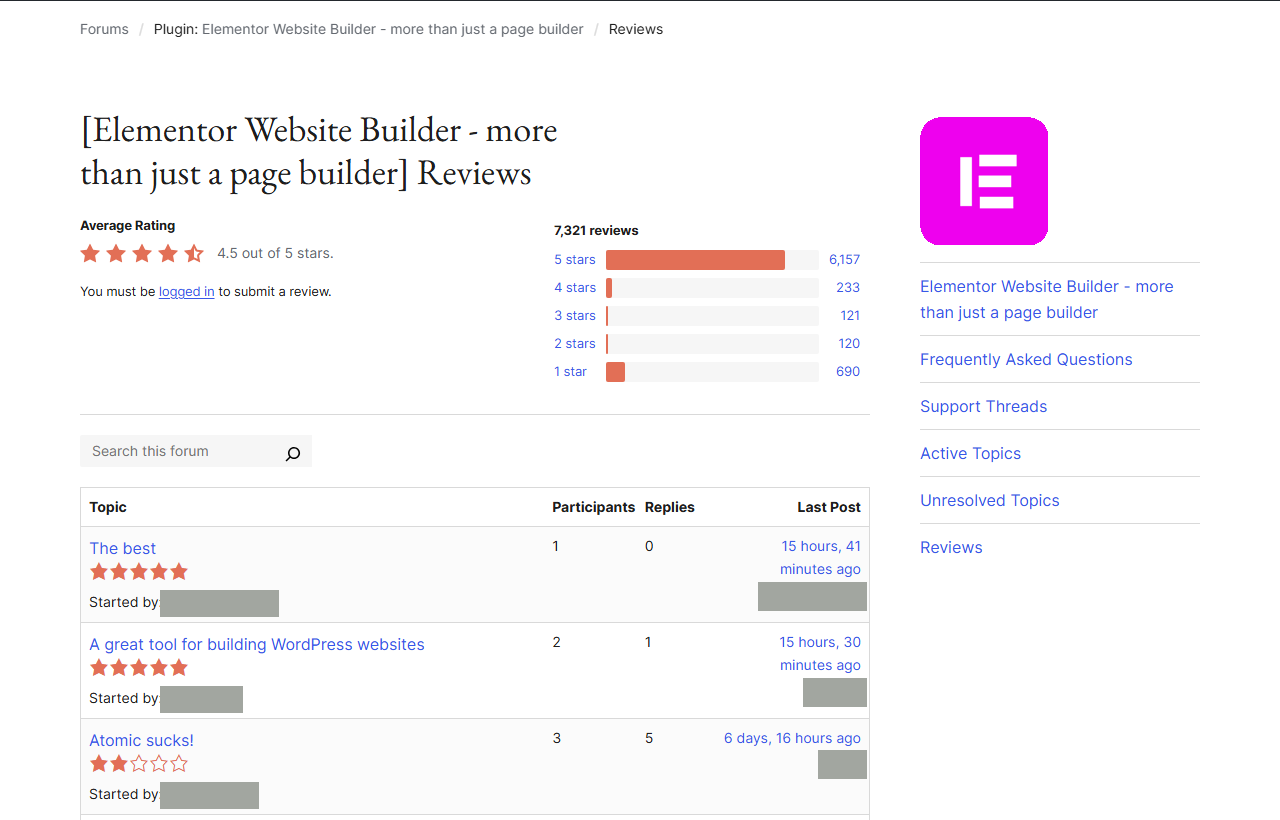Open the Plugin: Elementor Website Builder breadcrumb
1280x820 pixels.
click(368, 29)
